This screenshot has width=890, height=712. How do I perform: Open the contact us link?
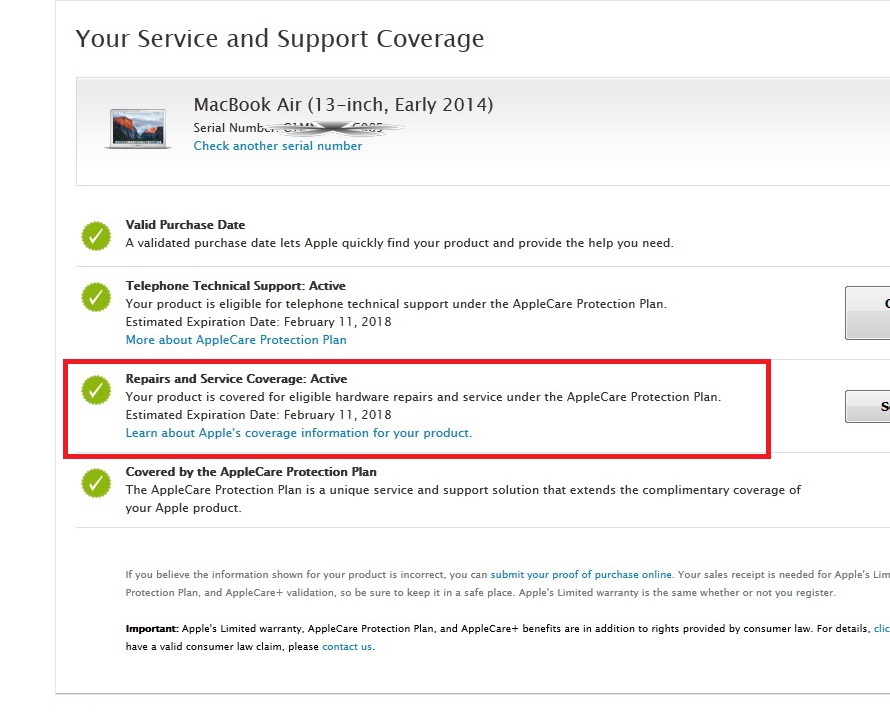pos(347,647)
